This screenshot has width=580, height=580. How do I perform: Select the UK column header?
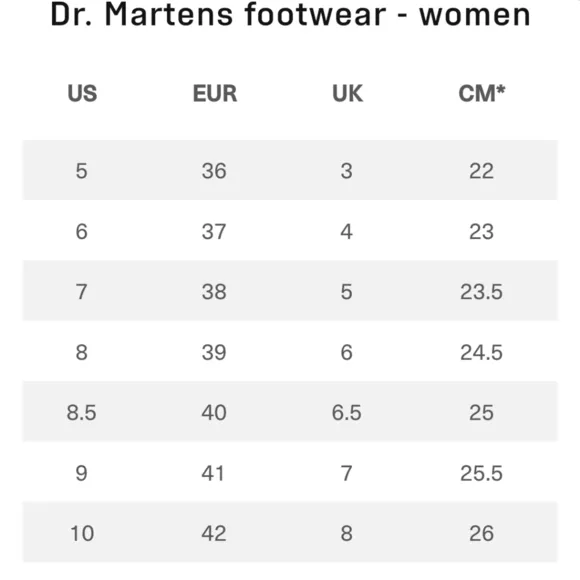click(x=347, y=93)
